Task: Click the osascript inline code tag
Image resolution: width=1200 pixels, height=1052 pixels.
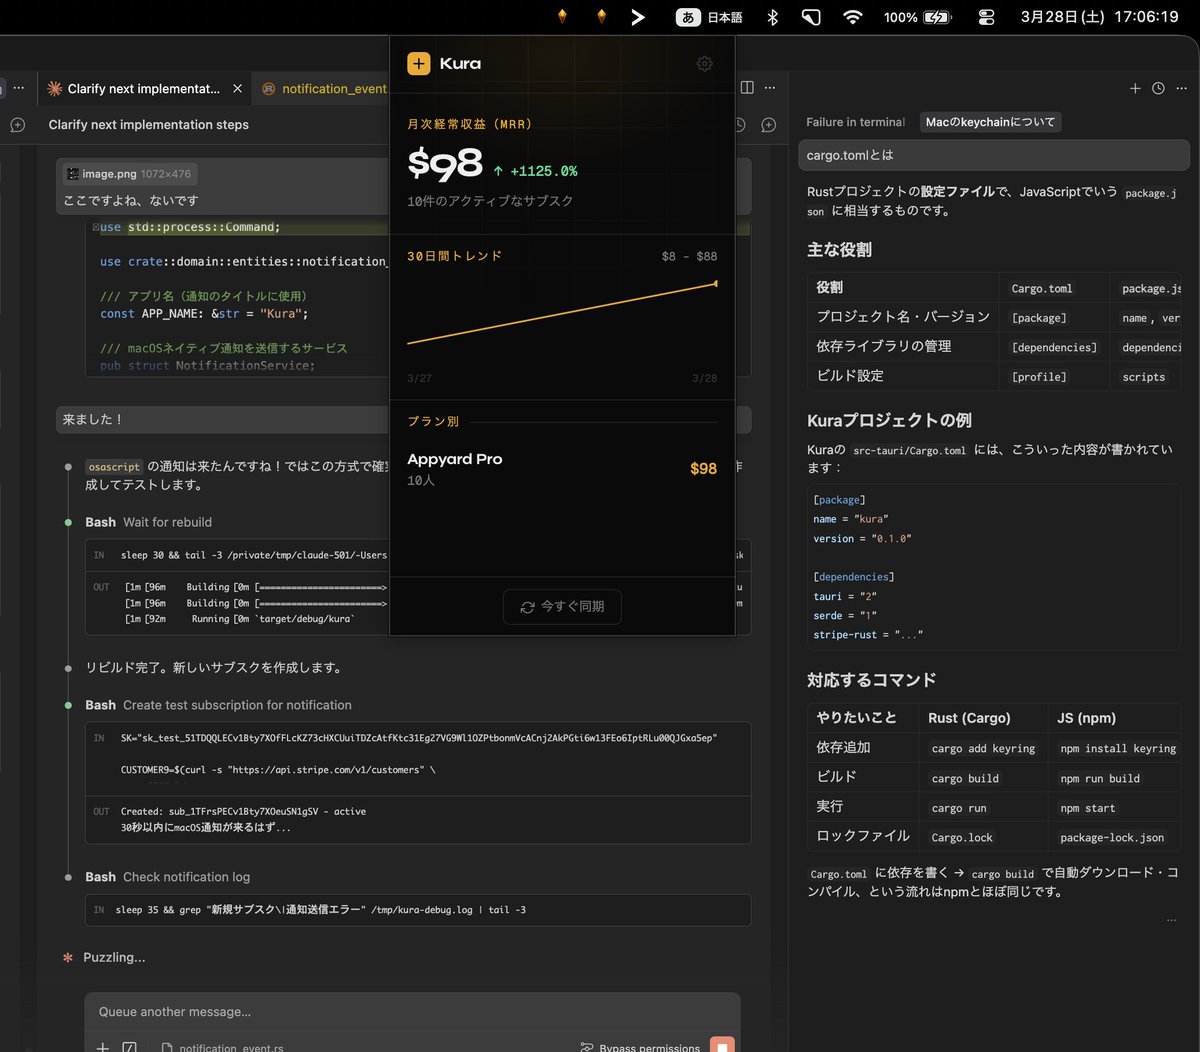Action: tap(114, 467)
